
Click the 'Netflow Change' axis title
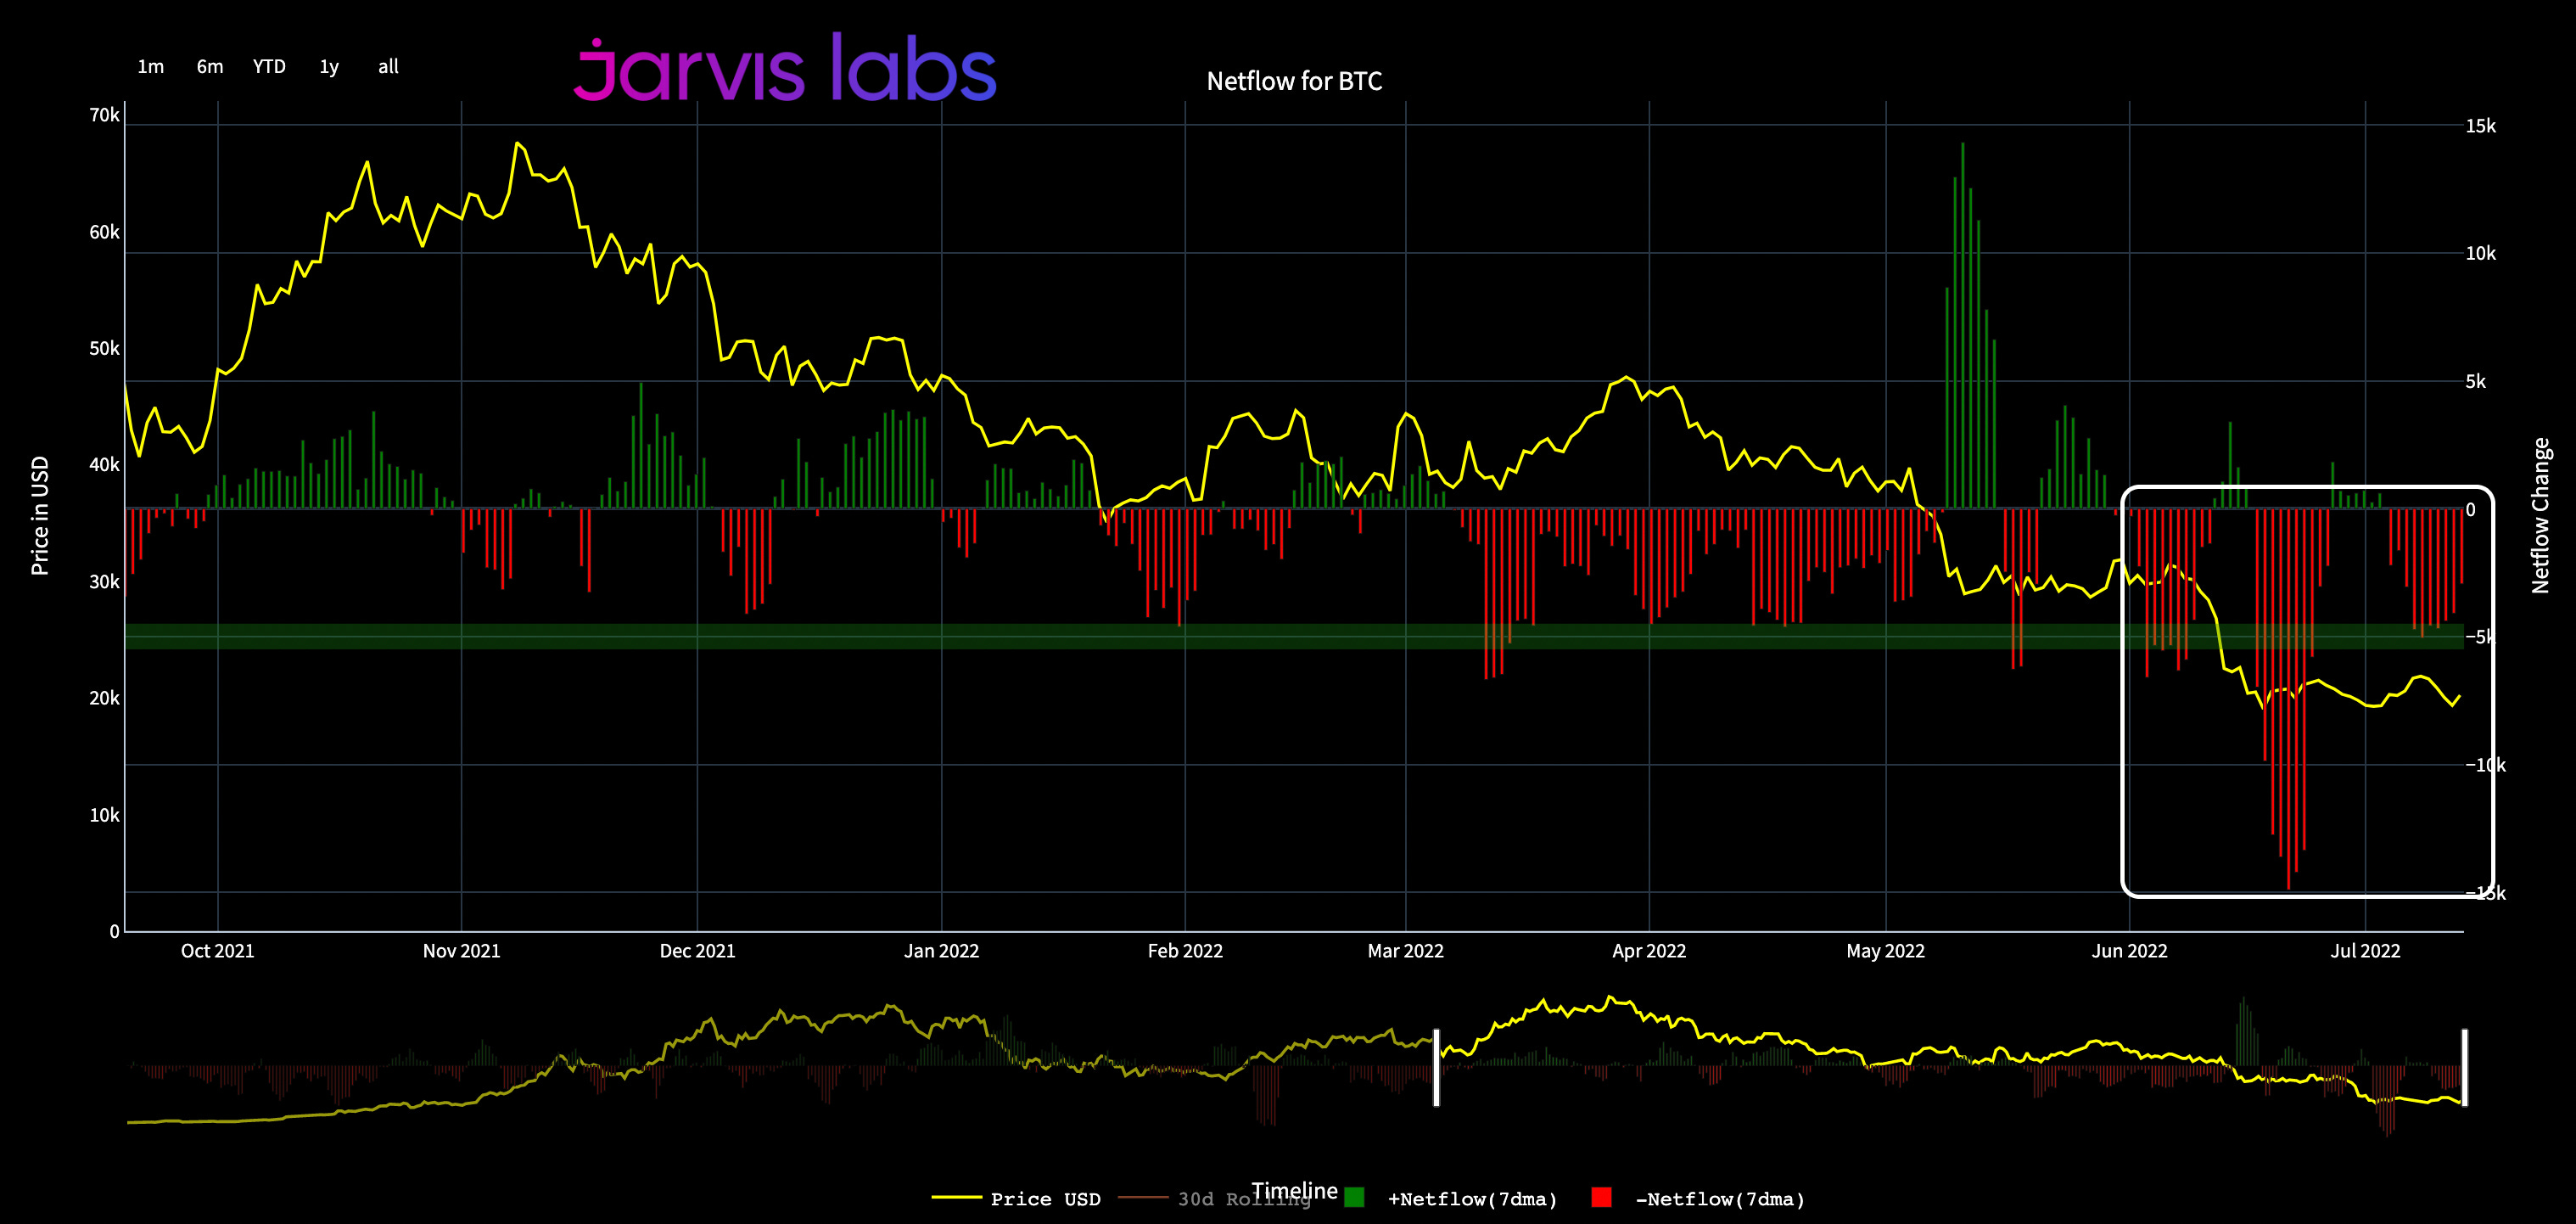2540,516
